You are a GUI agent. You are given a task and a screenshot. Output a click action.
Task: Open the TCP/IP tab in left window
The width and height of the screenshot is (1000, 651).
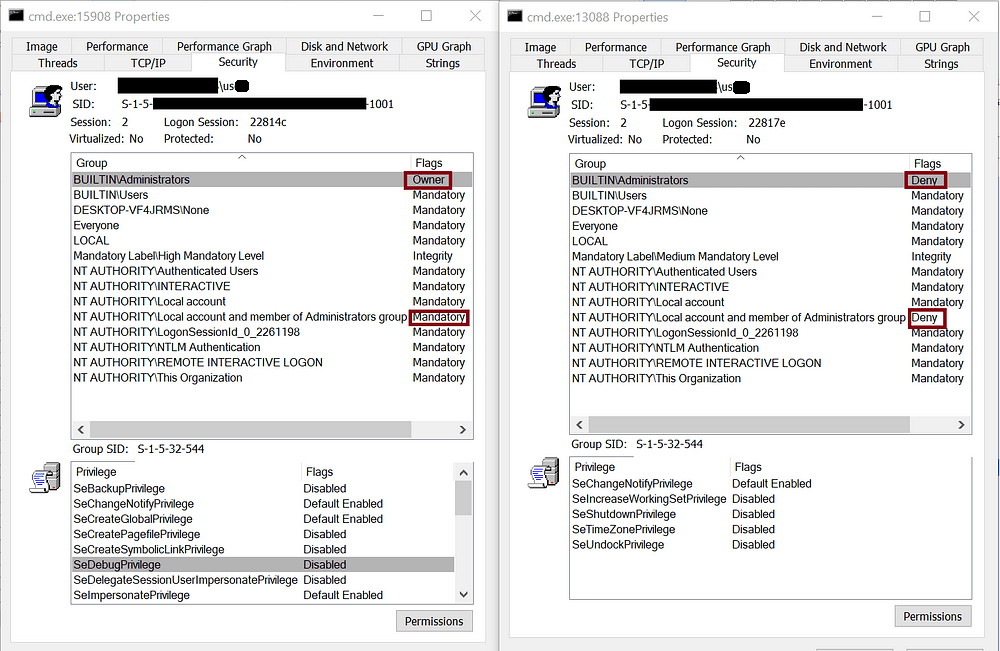(x=145, y=62)
